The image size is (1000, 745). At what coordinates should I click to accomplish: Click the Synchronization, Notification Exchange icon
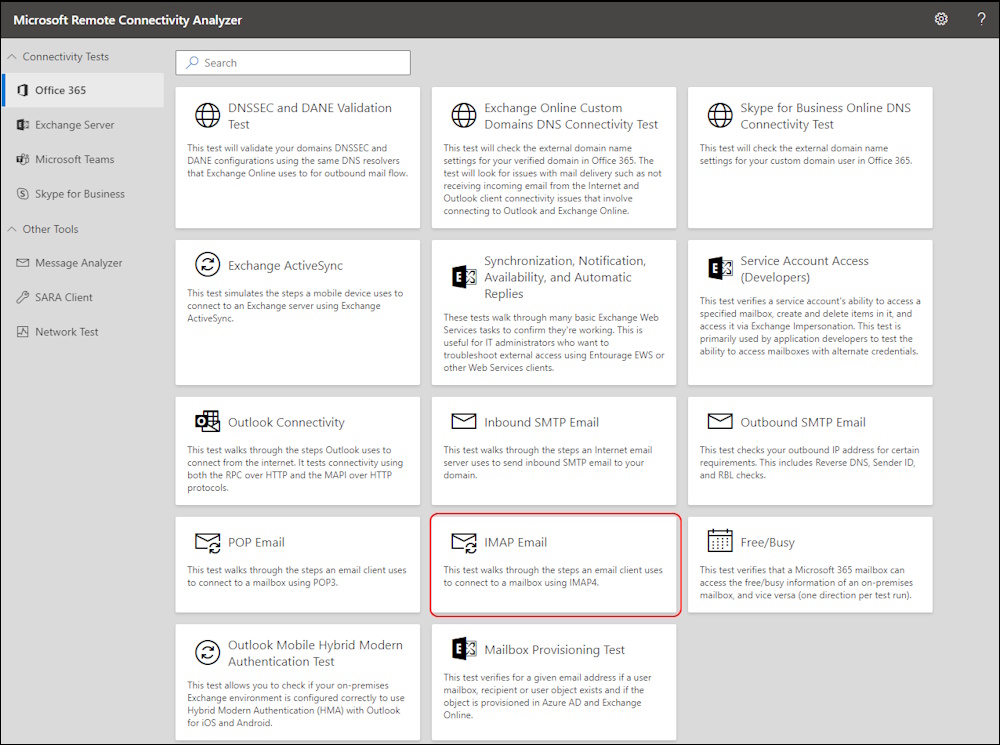pos(464,277)
